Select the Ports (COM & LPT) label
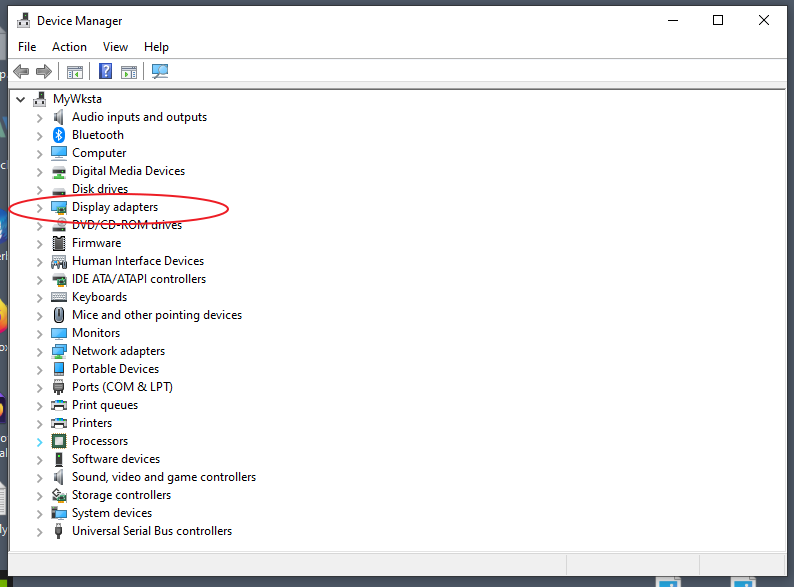Image resolution: width=794 pixels, height=587 pixels. [122, 387]
